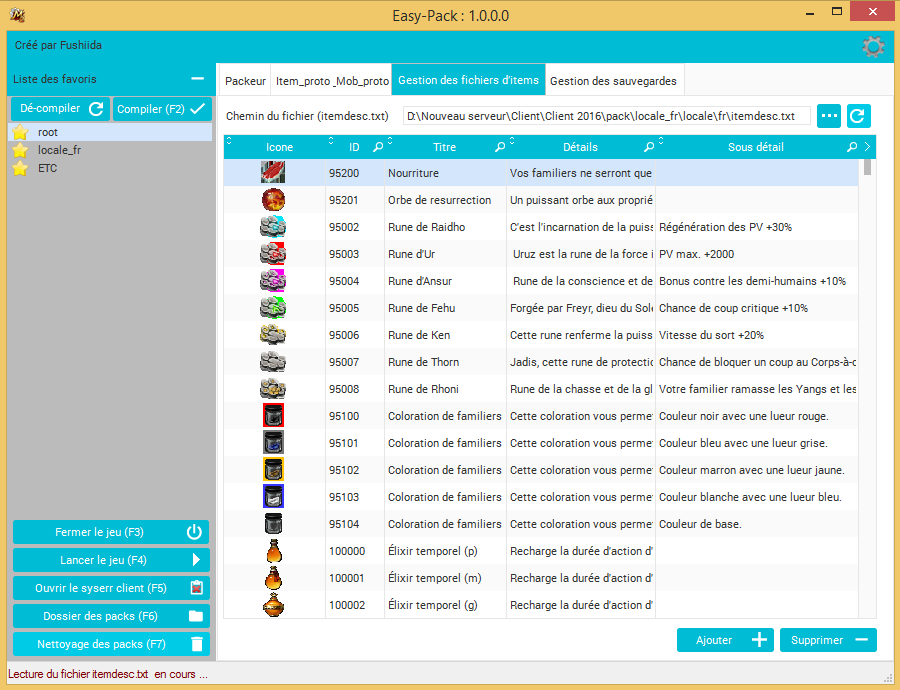Search in the ID column magnifier

(378, 148)
